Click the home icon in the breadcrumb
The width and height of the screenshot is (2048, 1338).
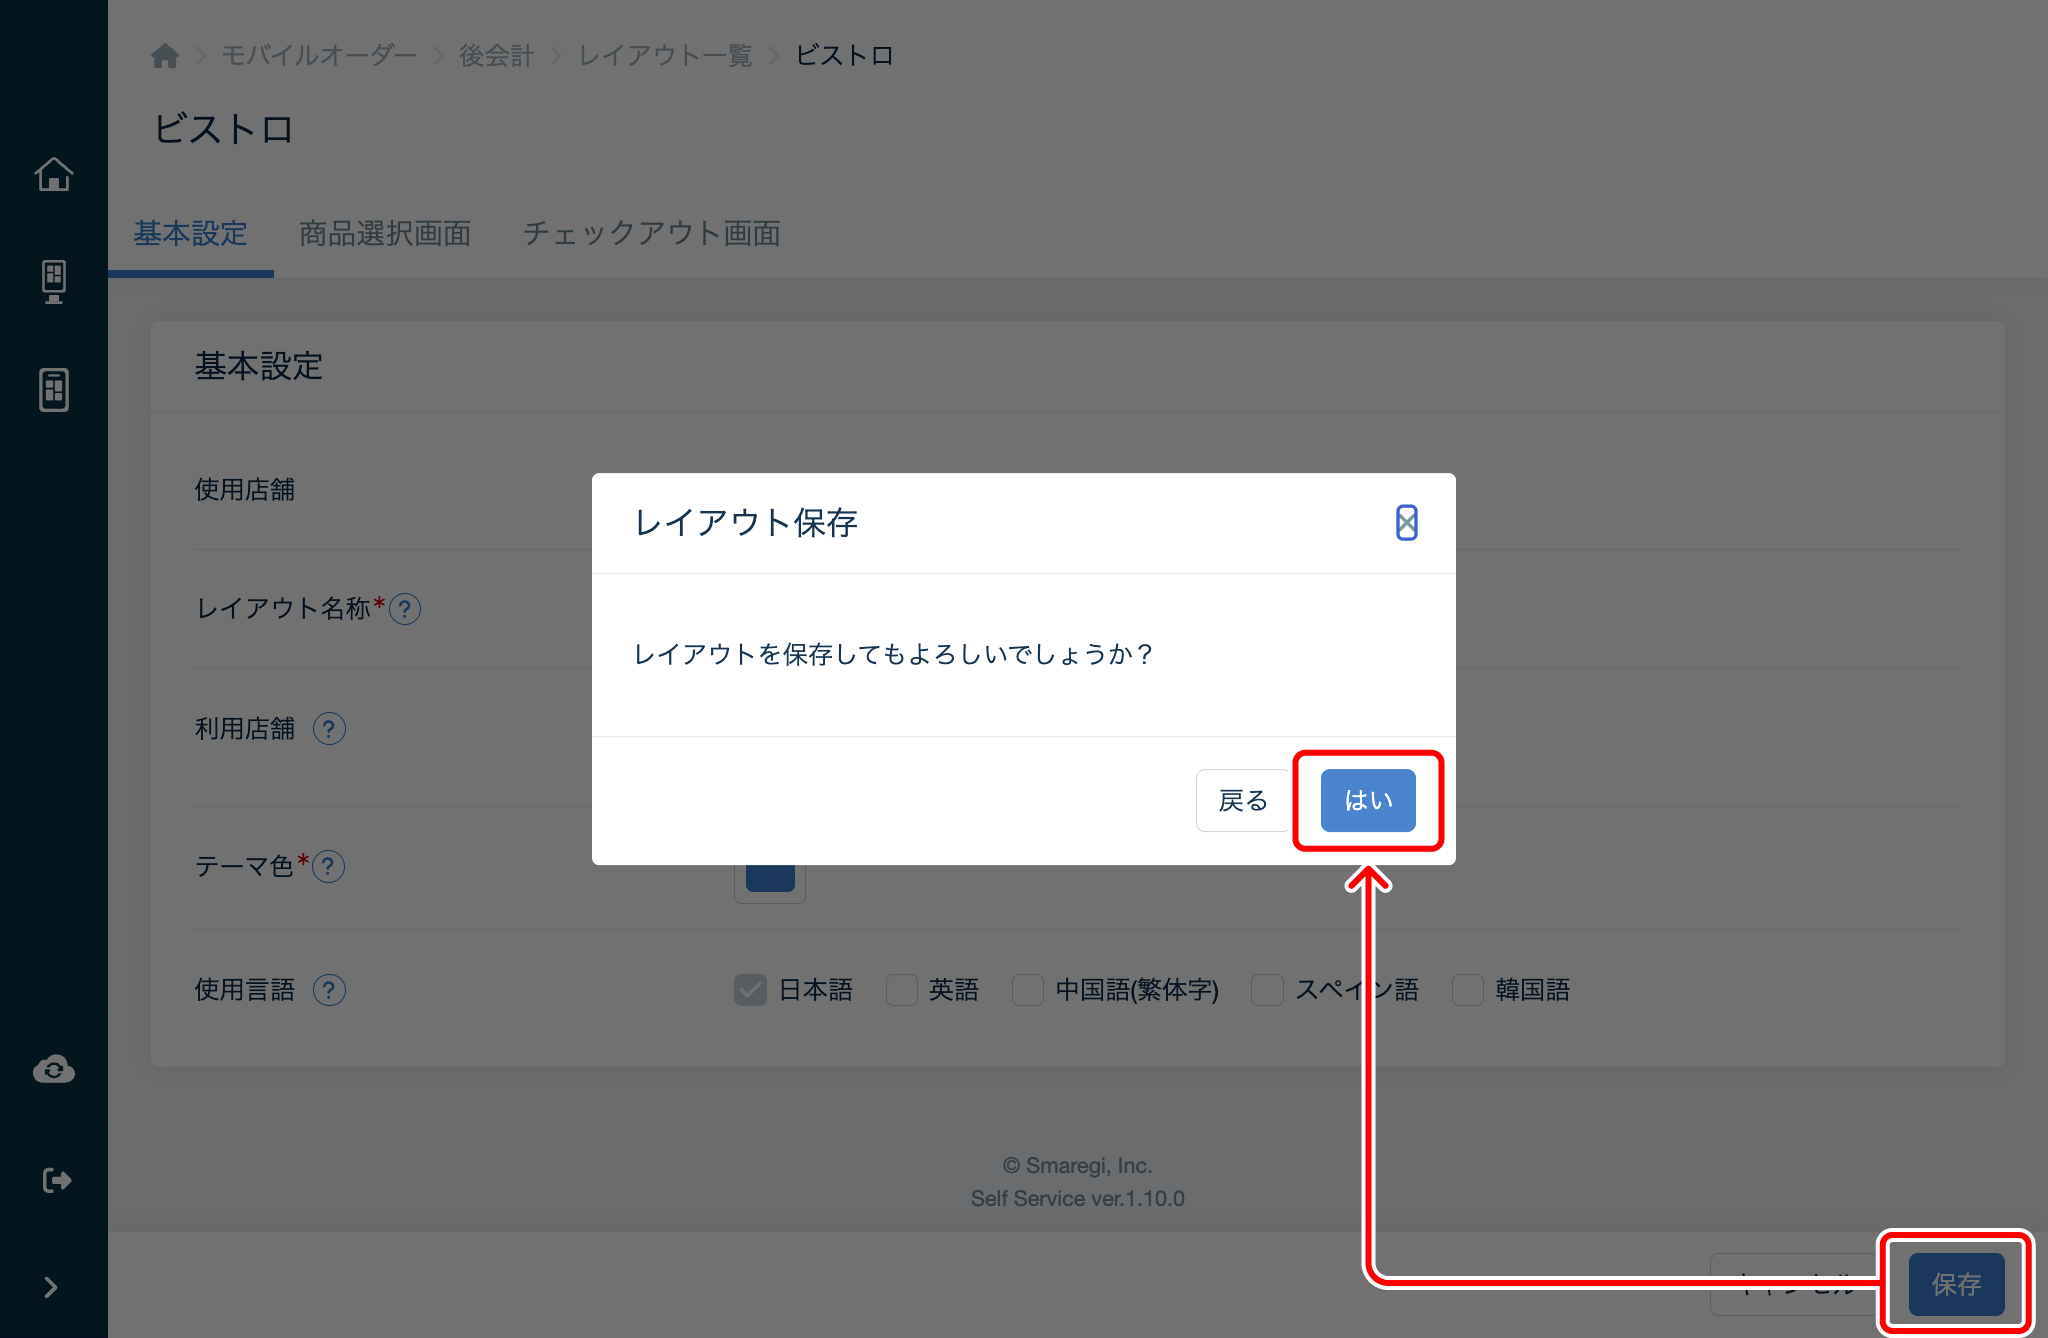pos(165,55)
